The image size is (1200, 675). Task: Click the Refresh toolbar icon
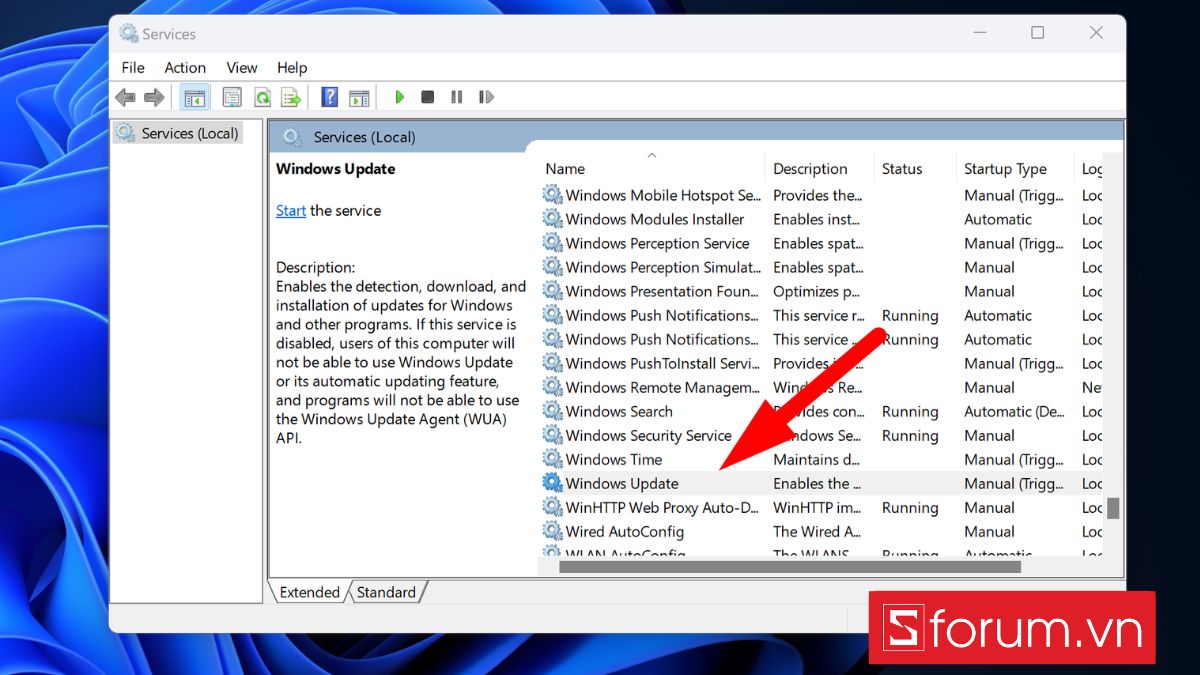point(262,97)
